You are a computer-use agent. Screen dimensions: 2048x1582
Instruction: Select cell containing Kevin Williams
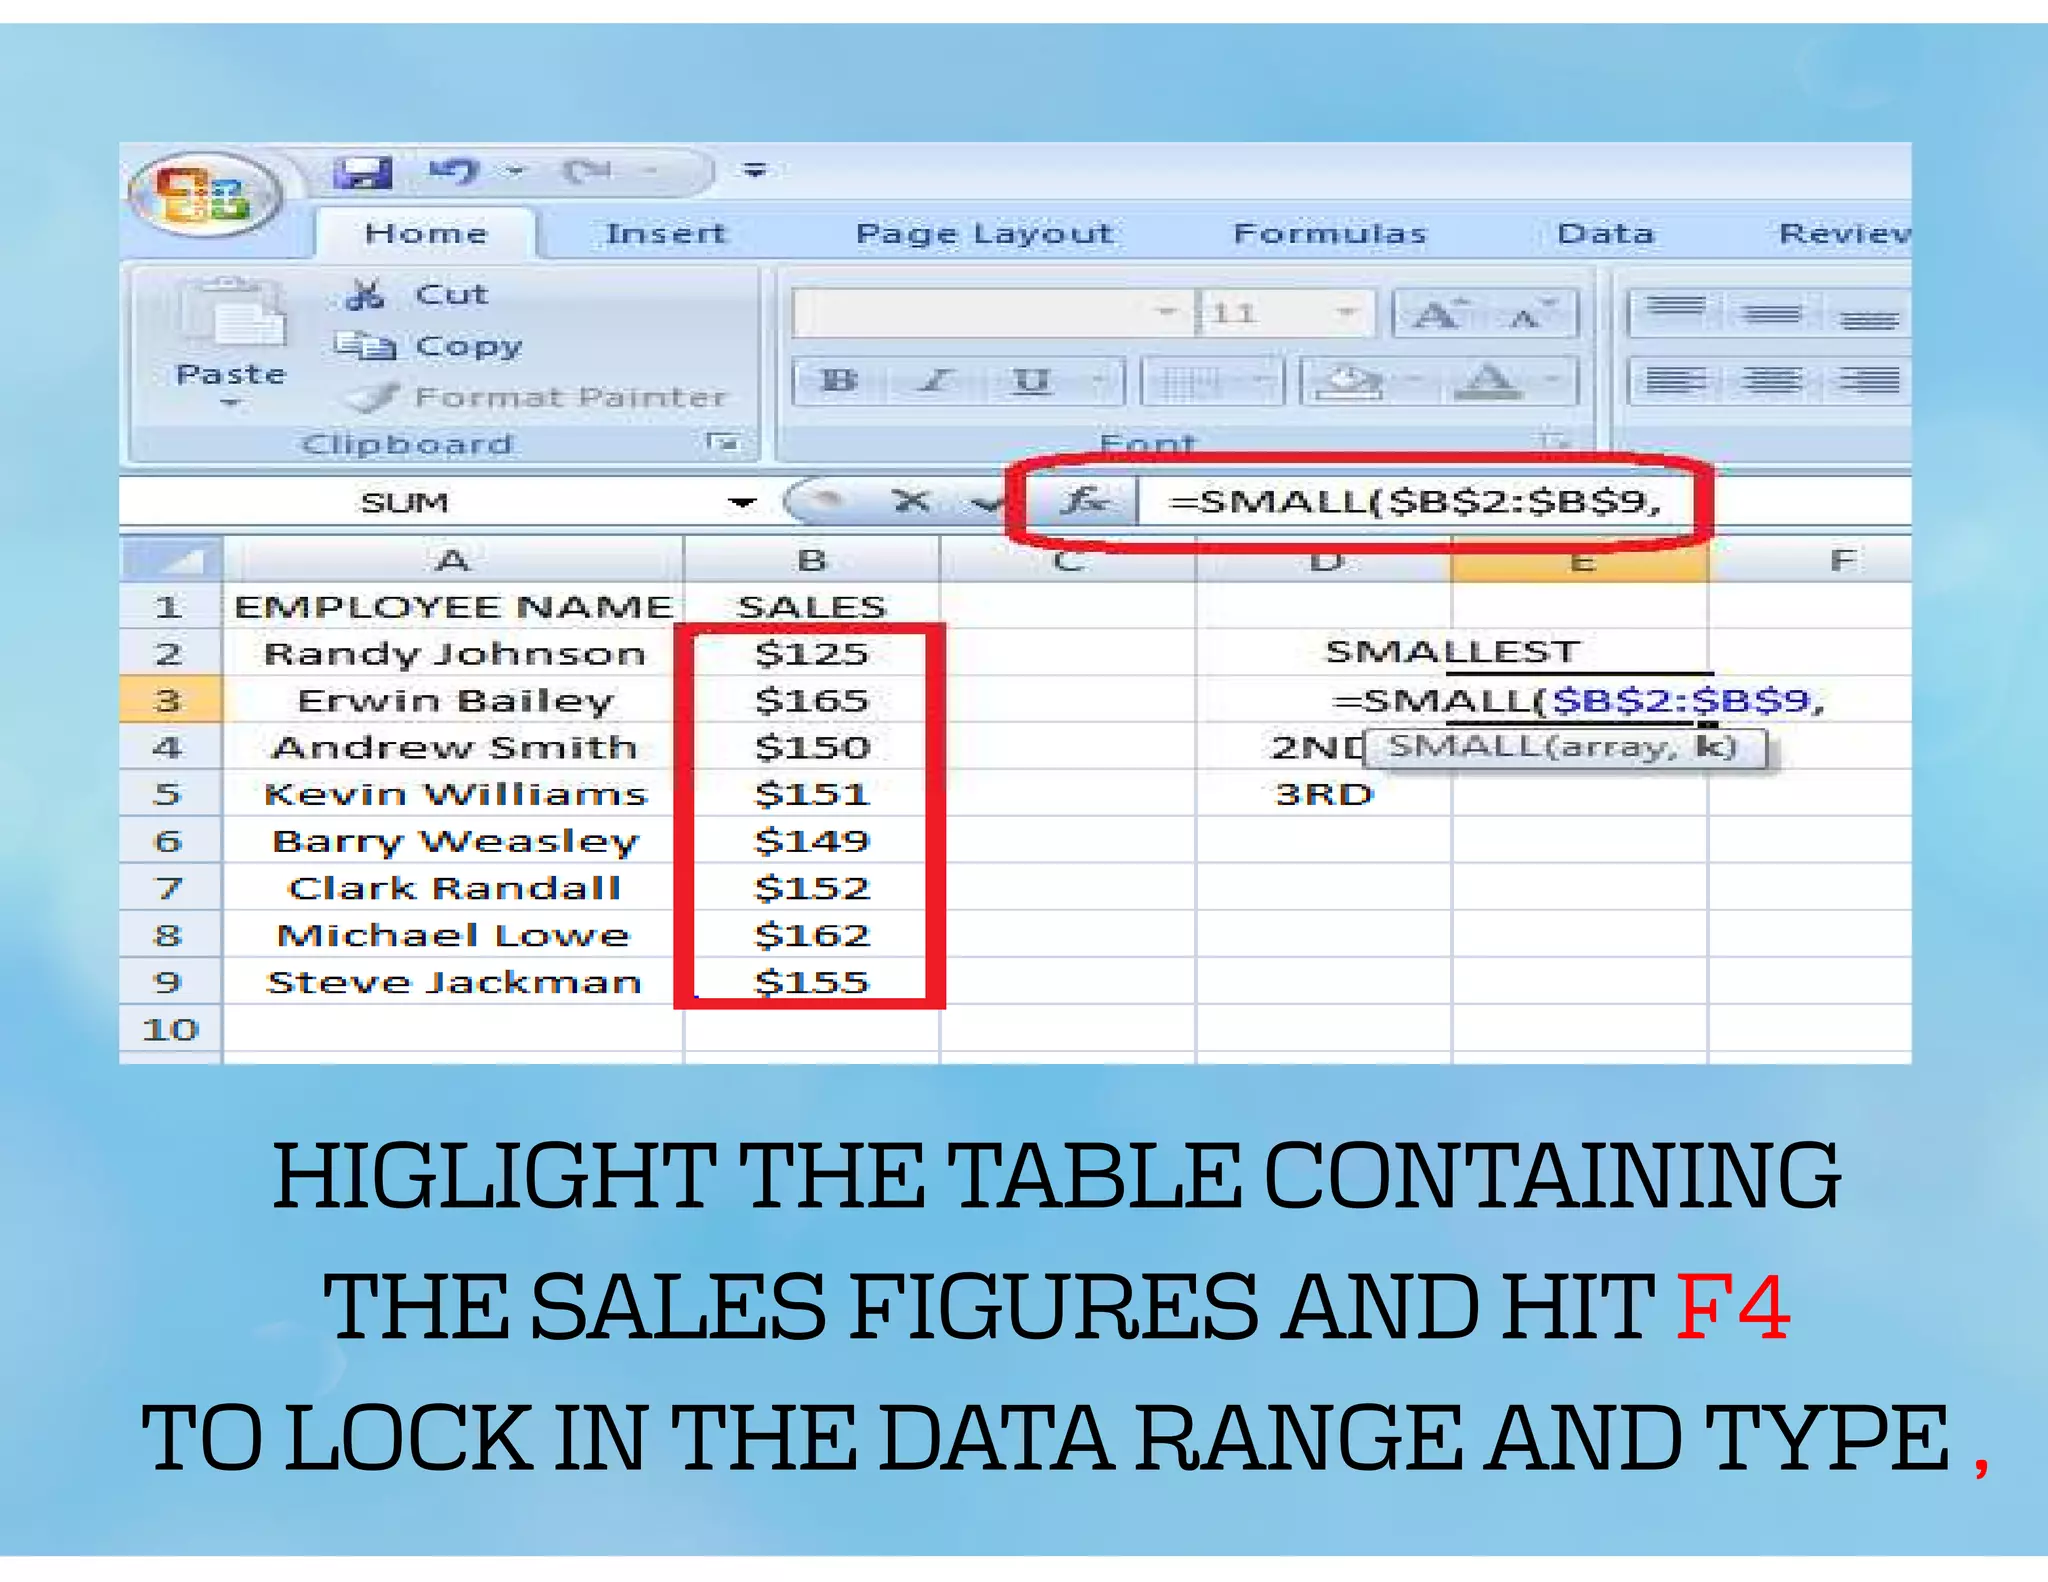[x=455, y=794]
